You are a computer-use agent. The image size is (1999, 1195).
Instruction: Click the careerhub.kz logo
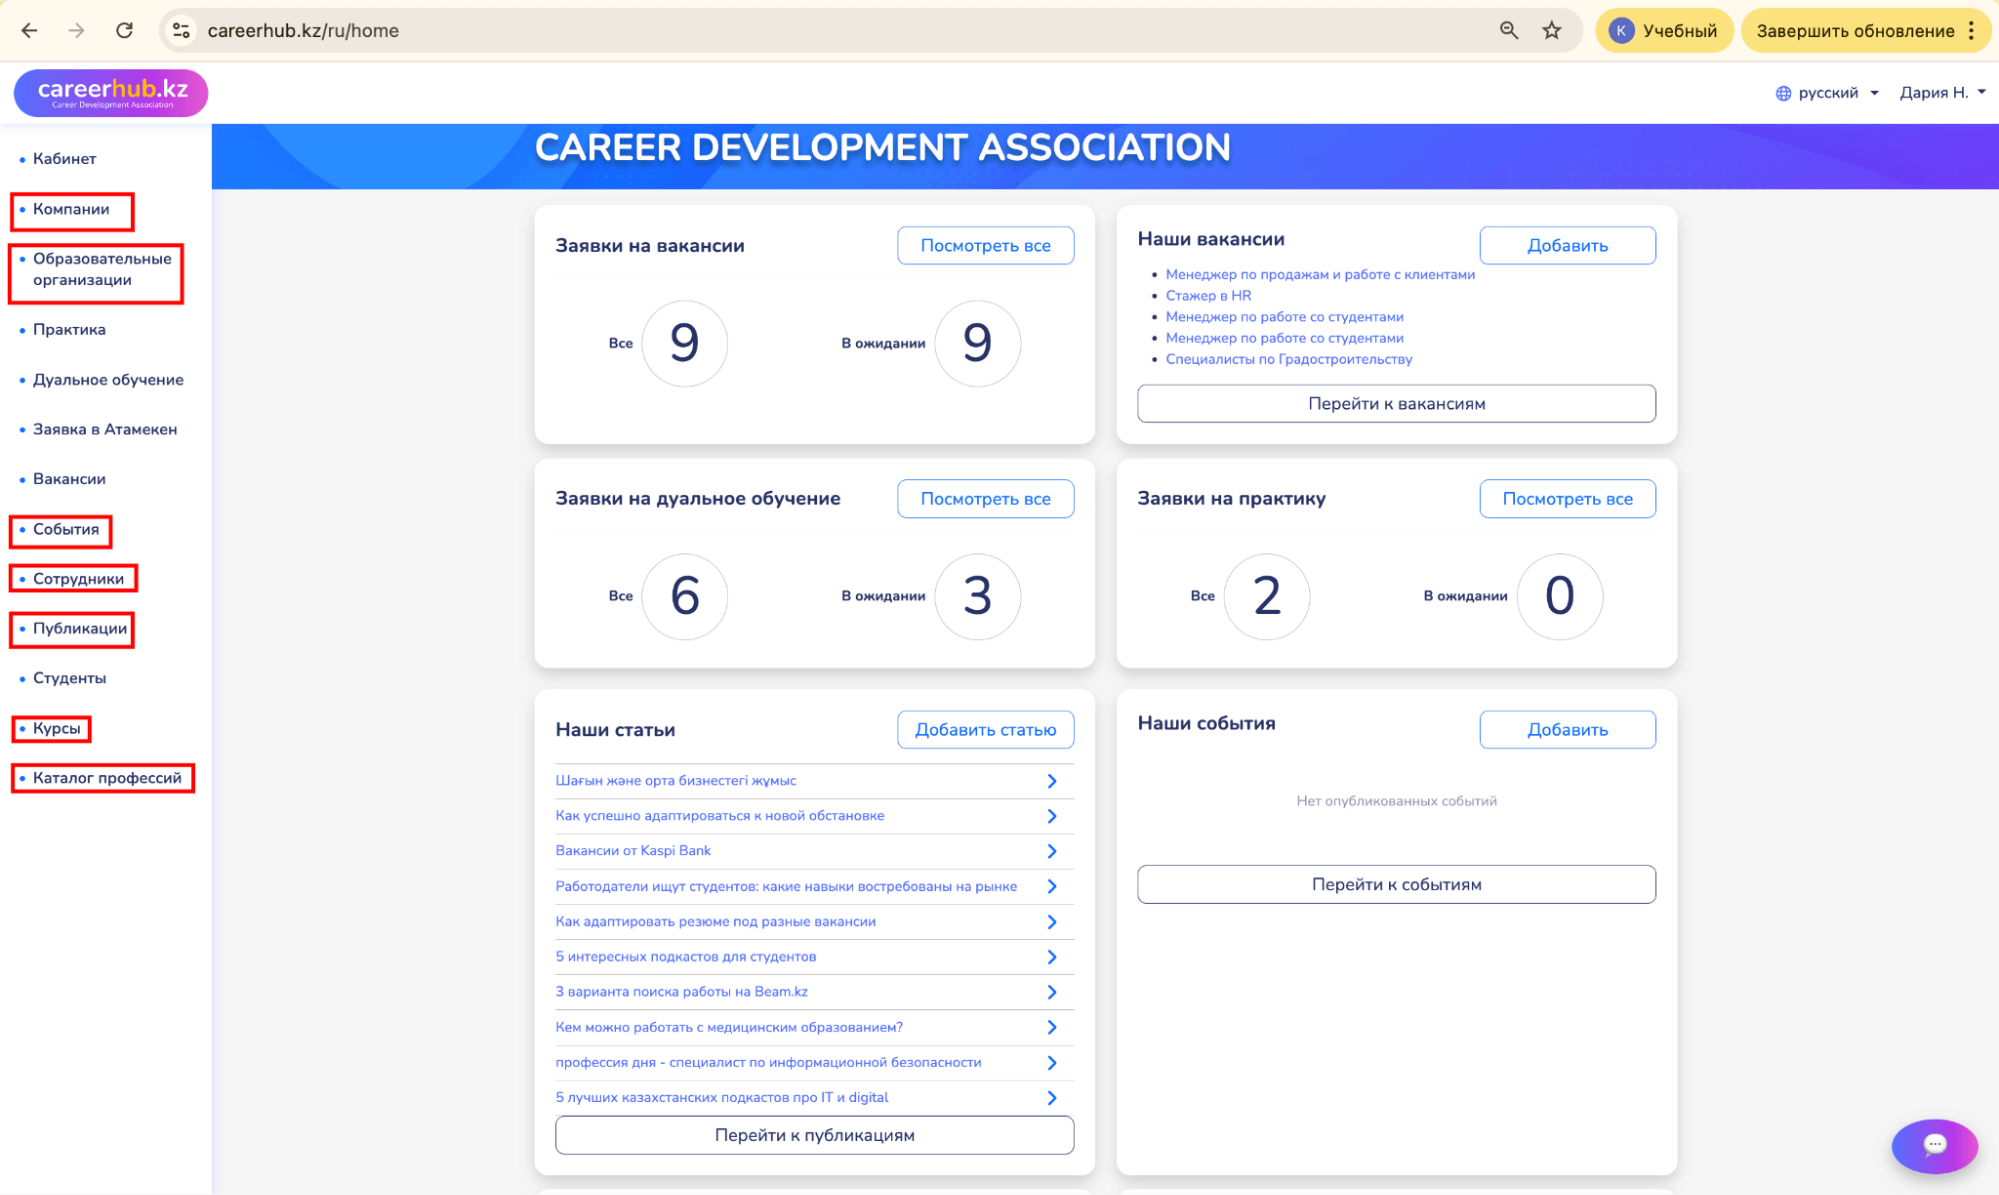click(111, 93)
